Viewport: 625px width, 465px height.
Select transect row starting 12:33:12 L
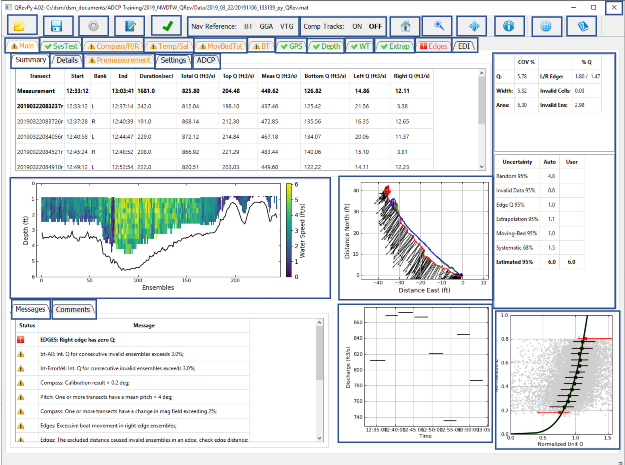coord(224,106)
